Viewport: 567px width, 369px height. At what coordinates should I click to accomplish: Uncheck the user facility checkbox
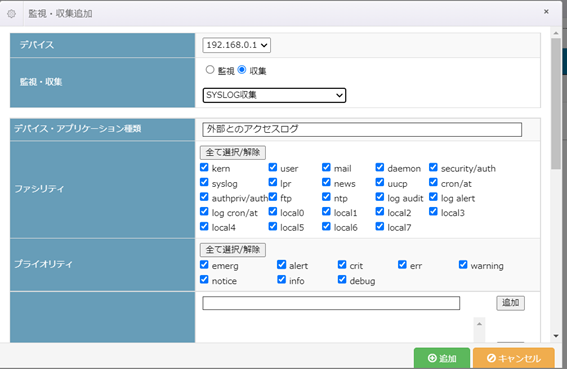[273, 167]
